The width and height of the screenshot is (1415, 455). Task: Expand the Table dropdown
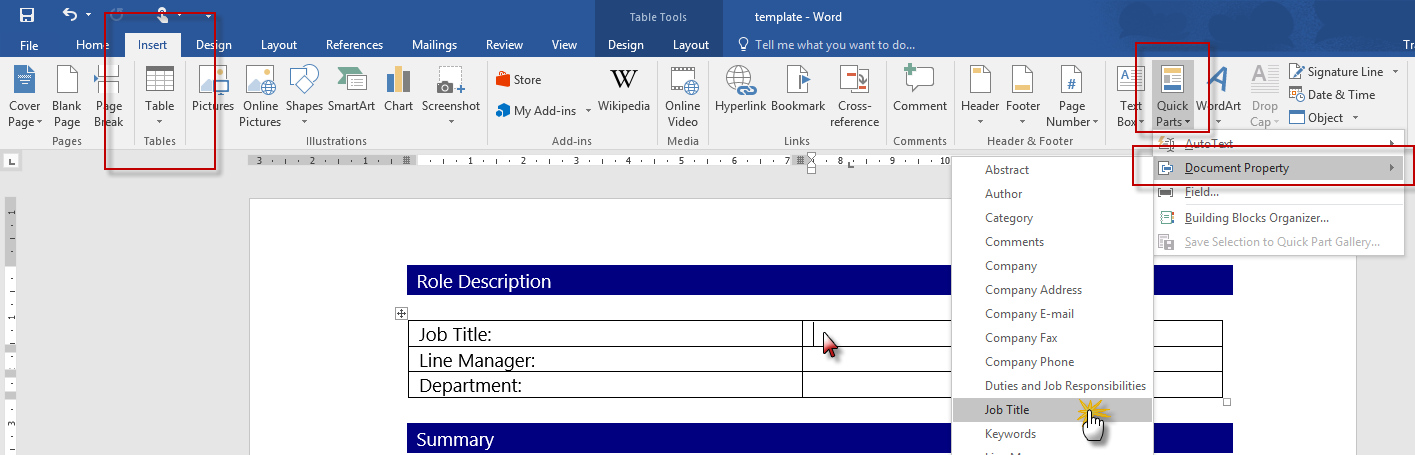coord(160,96)
